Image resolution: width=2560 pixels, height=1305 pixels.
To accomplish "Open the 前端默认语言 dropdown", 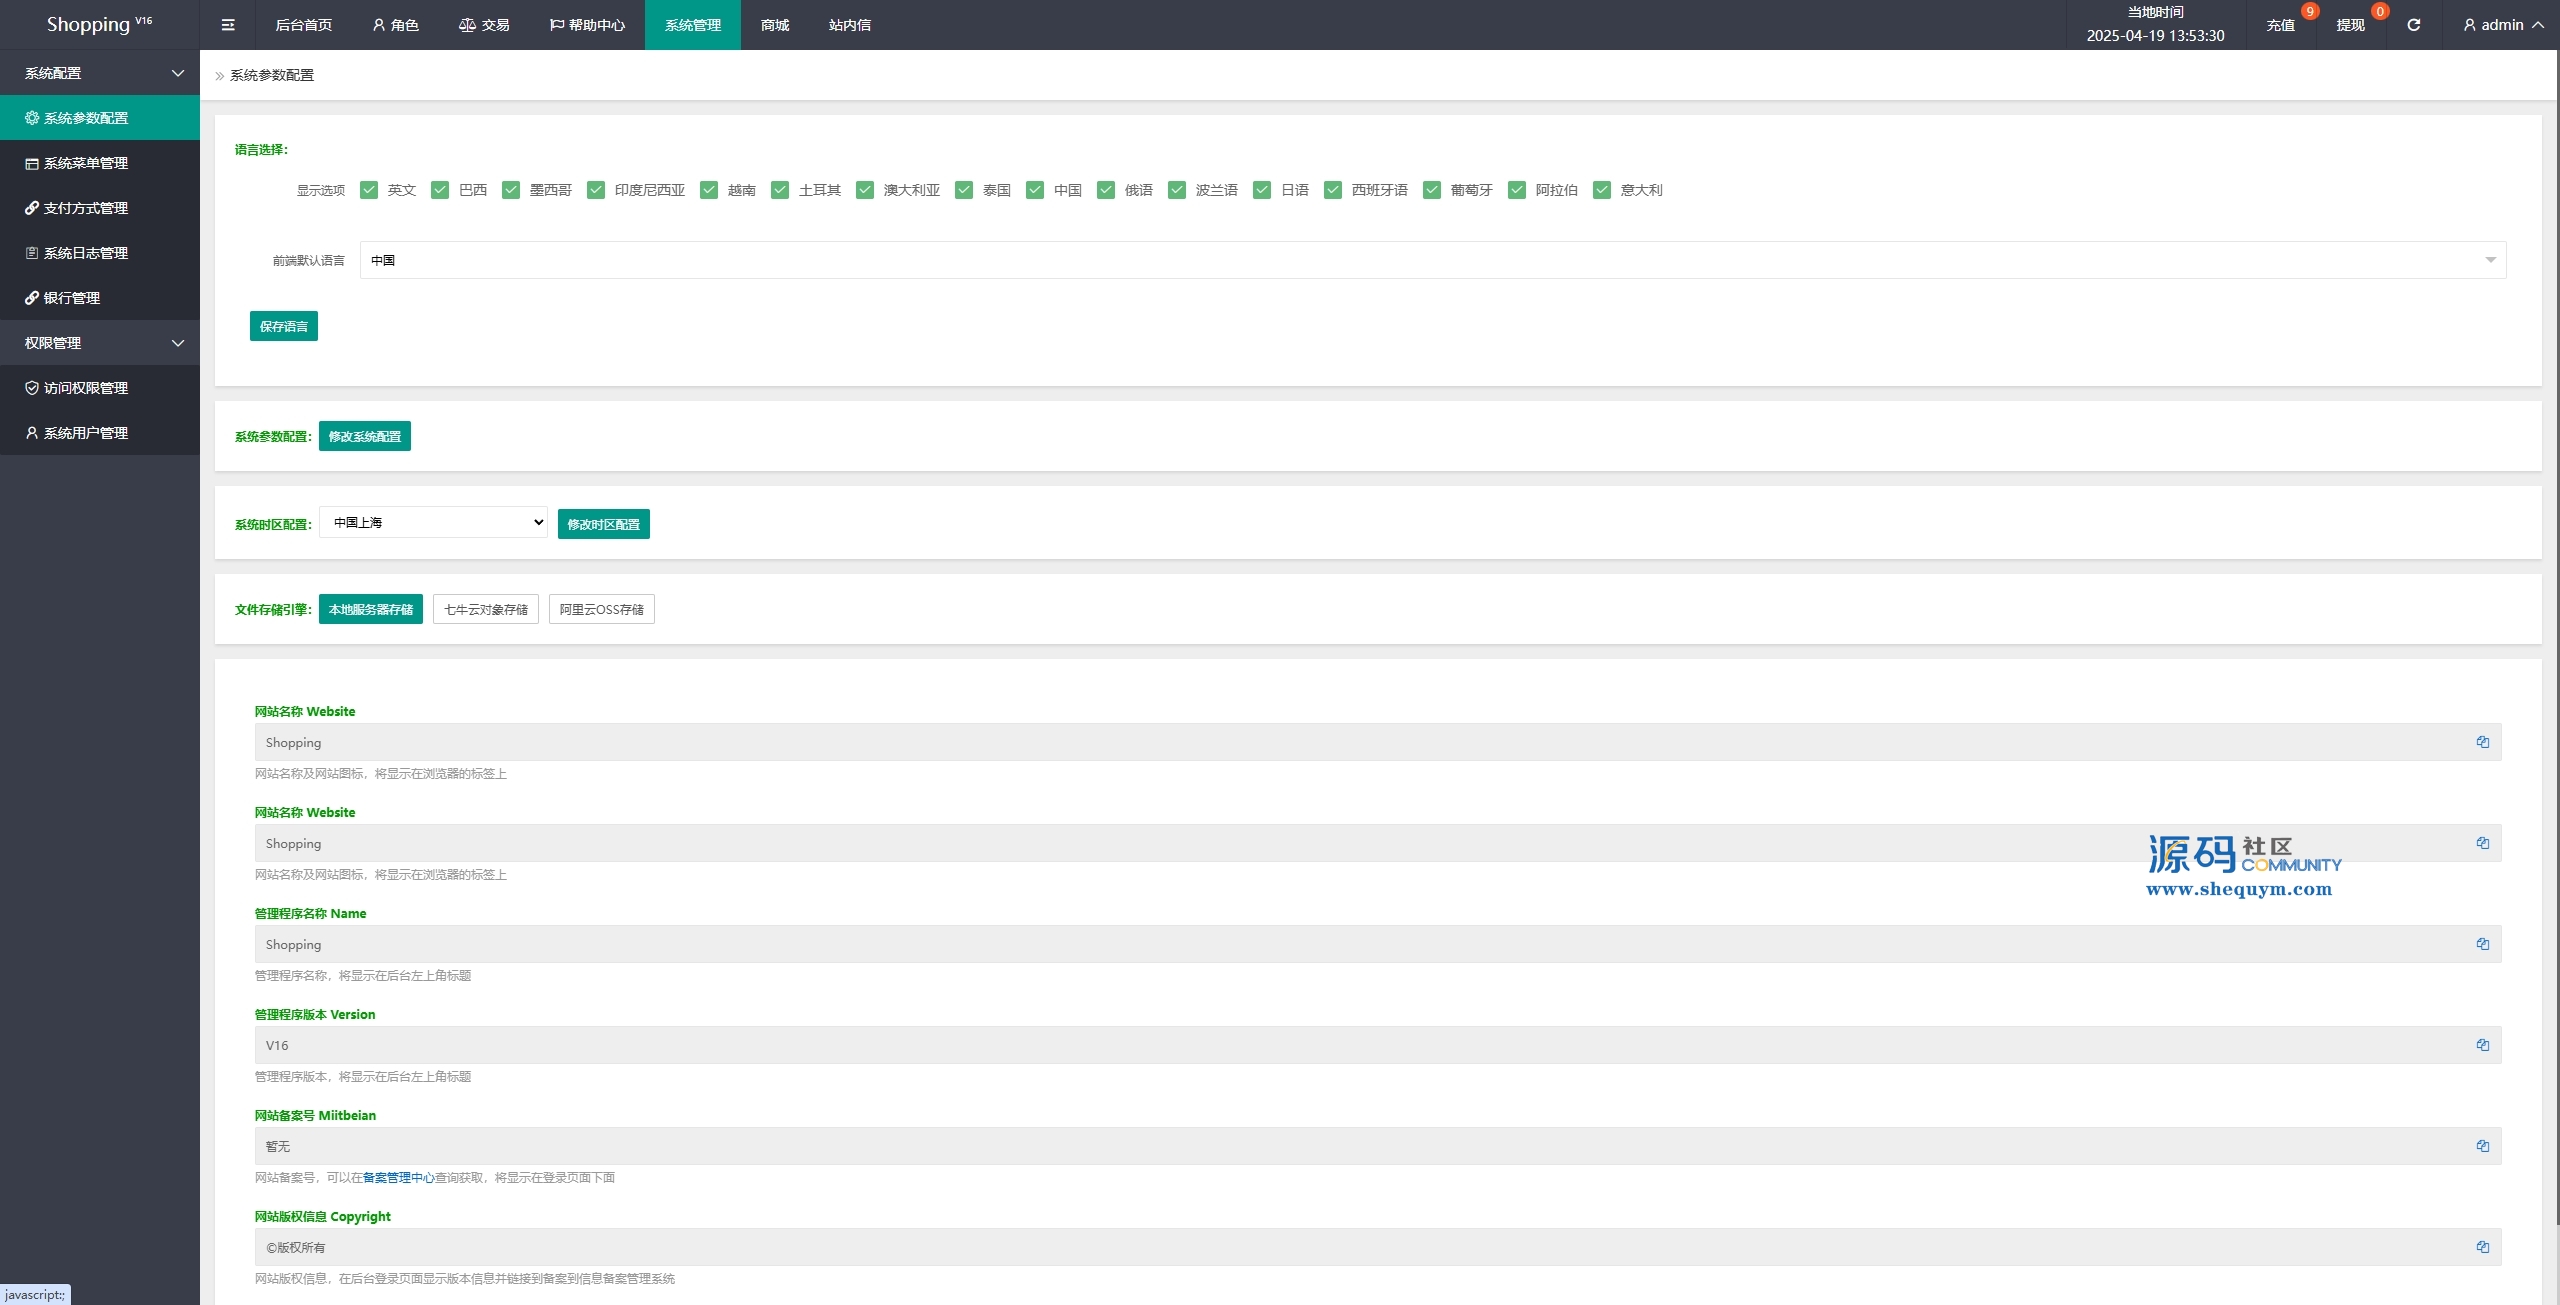I will click(1432, 260).
